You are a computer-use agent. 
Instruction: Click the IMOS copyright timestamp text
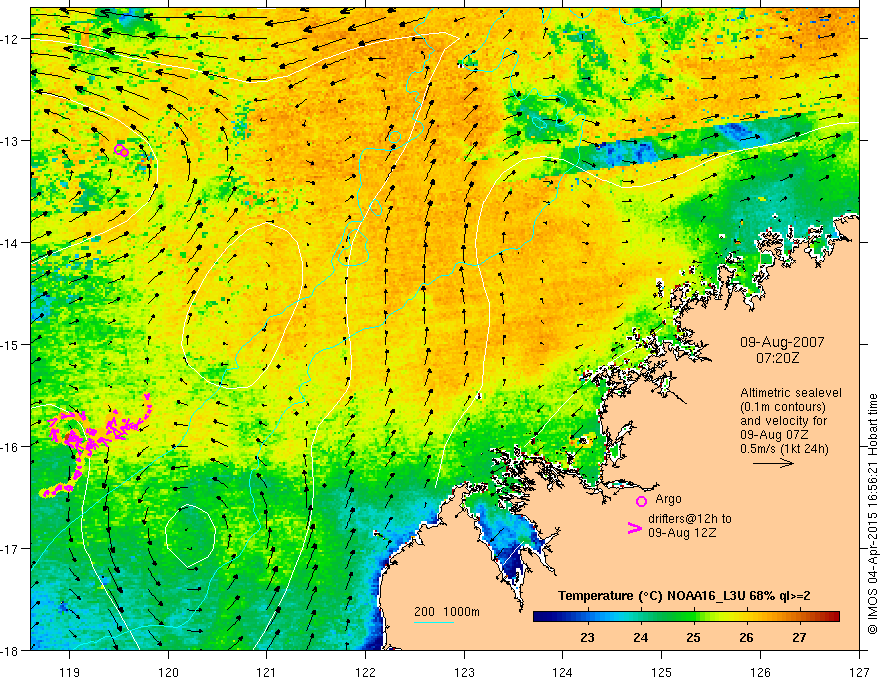pyautogui.click(x=872, y=514)
